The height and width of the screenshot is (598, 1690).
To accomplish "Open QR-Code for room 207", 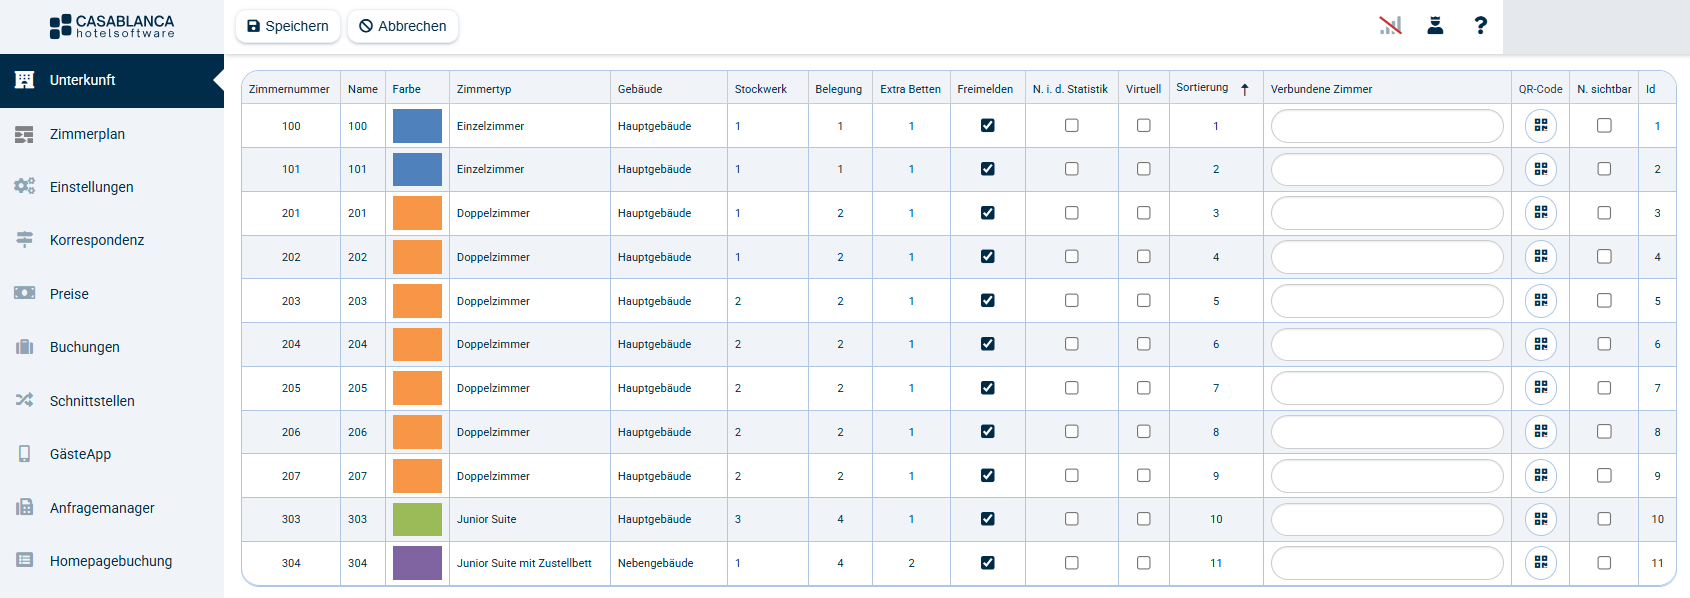I will pyautogui.click(x=1540, y=475).
